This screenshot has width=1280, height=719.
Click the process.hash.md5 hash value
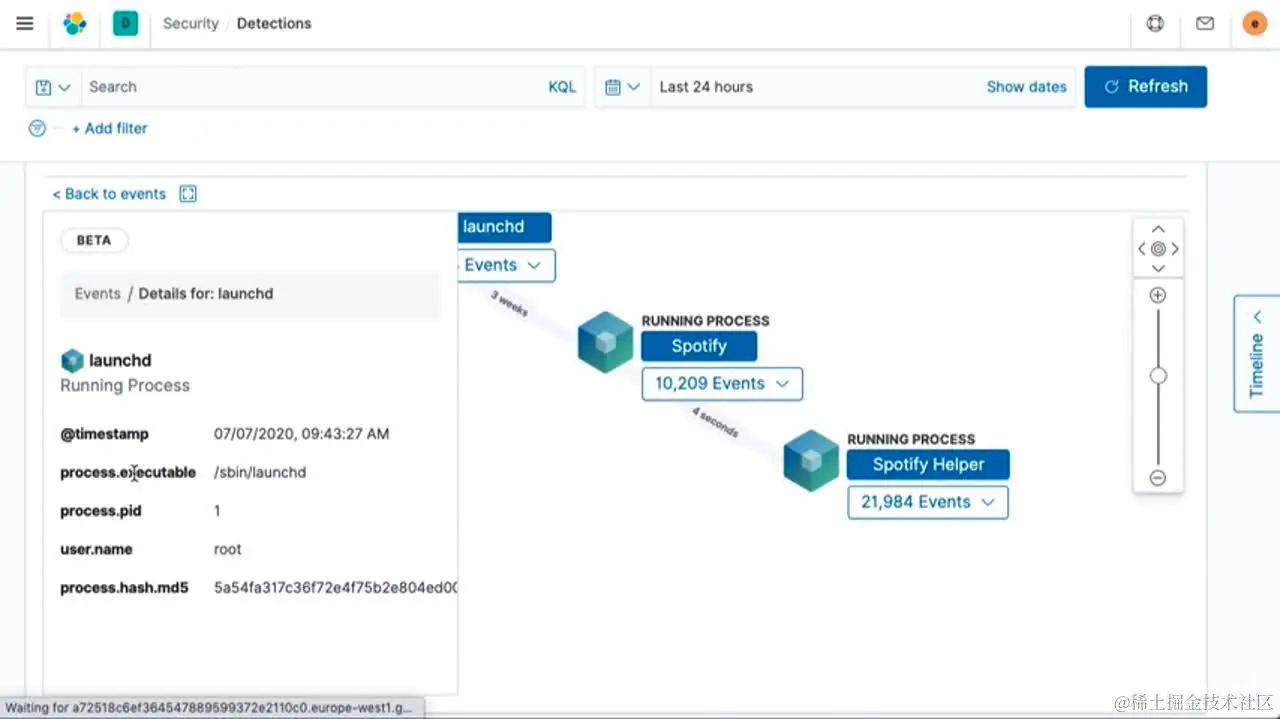[336, 588]
